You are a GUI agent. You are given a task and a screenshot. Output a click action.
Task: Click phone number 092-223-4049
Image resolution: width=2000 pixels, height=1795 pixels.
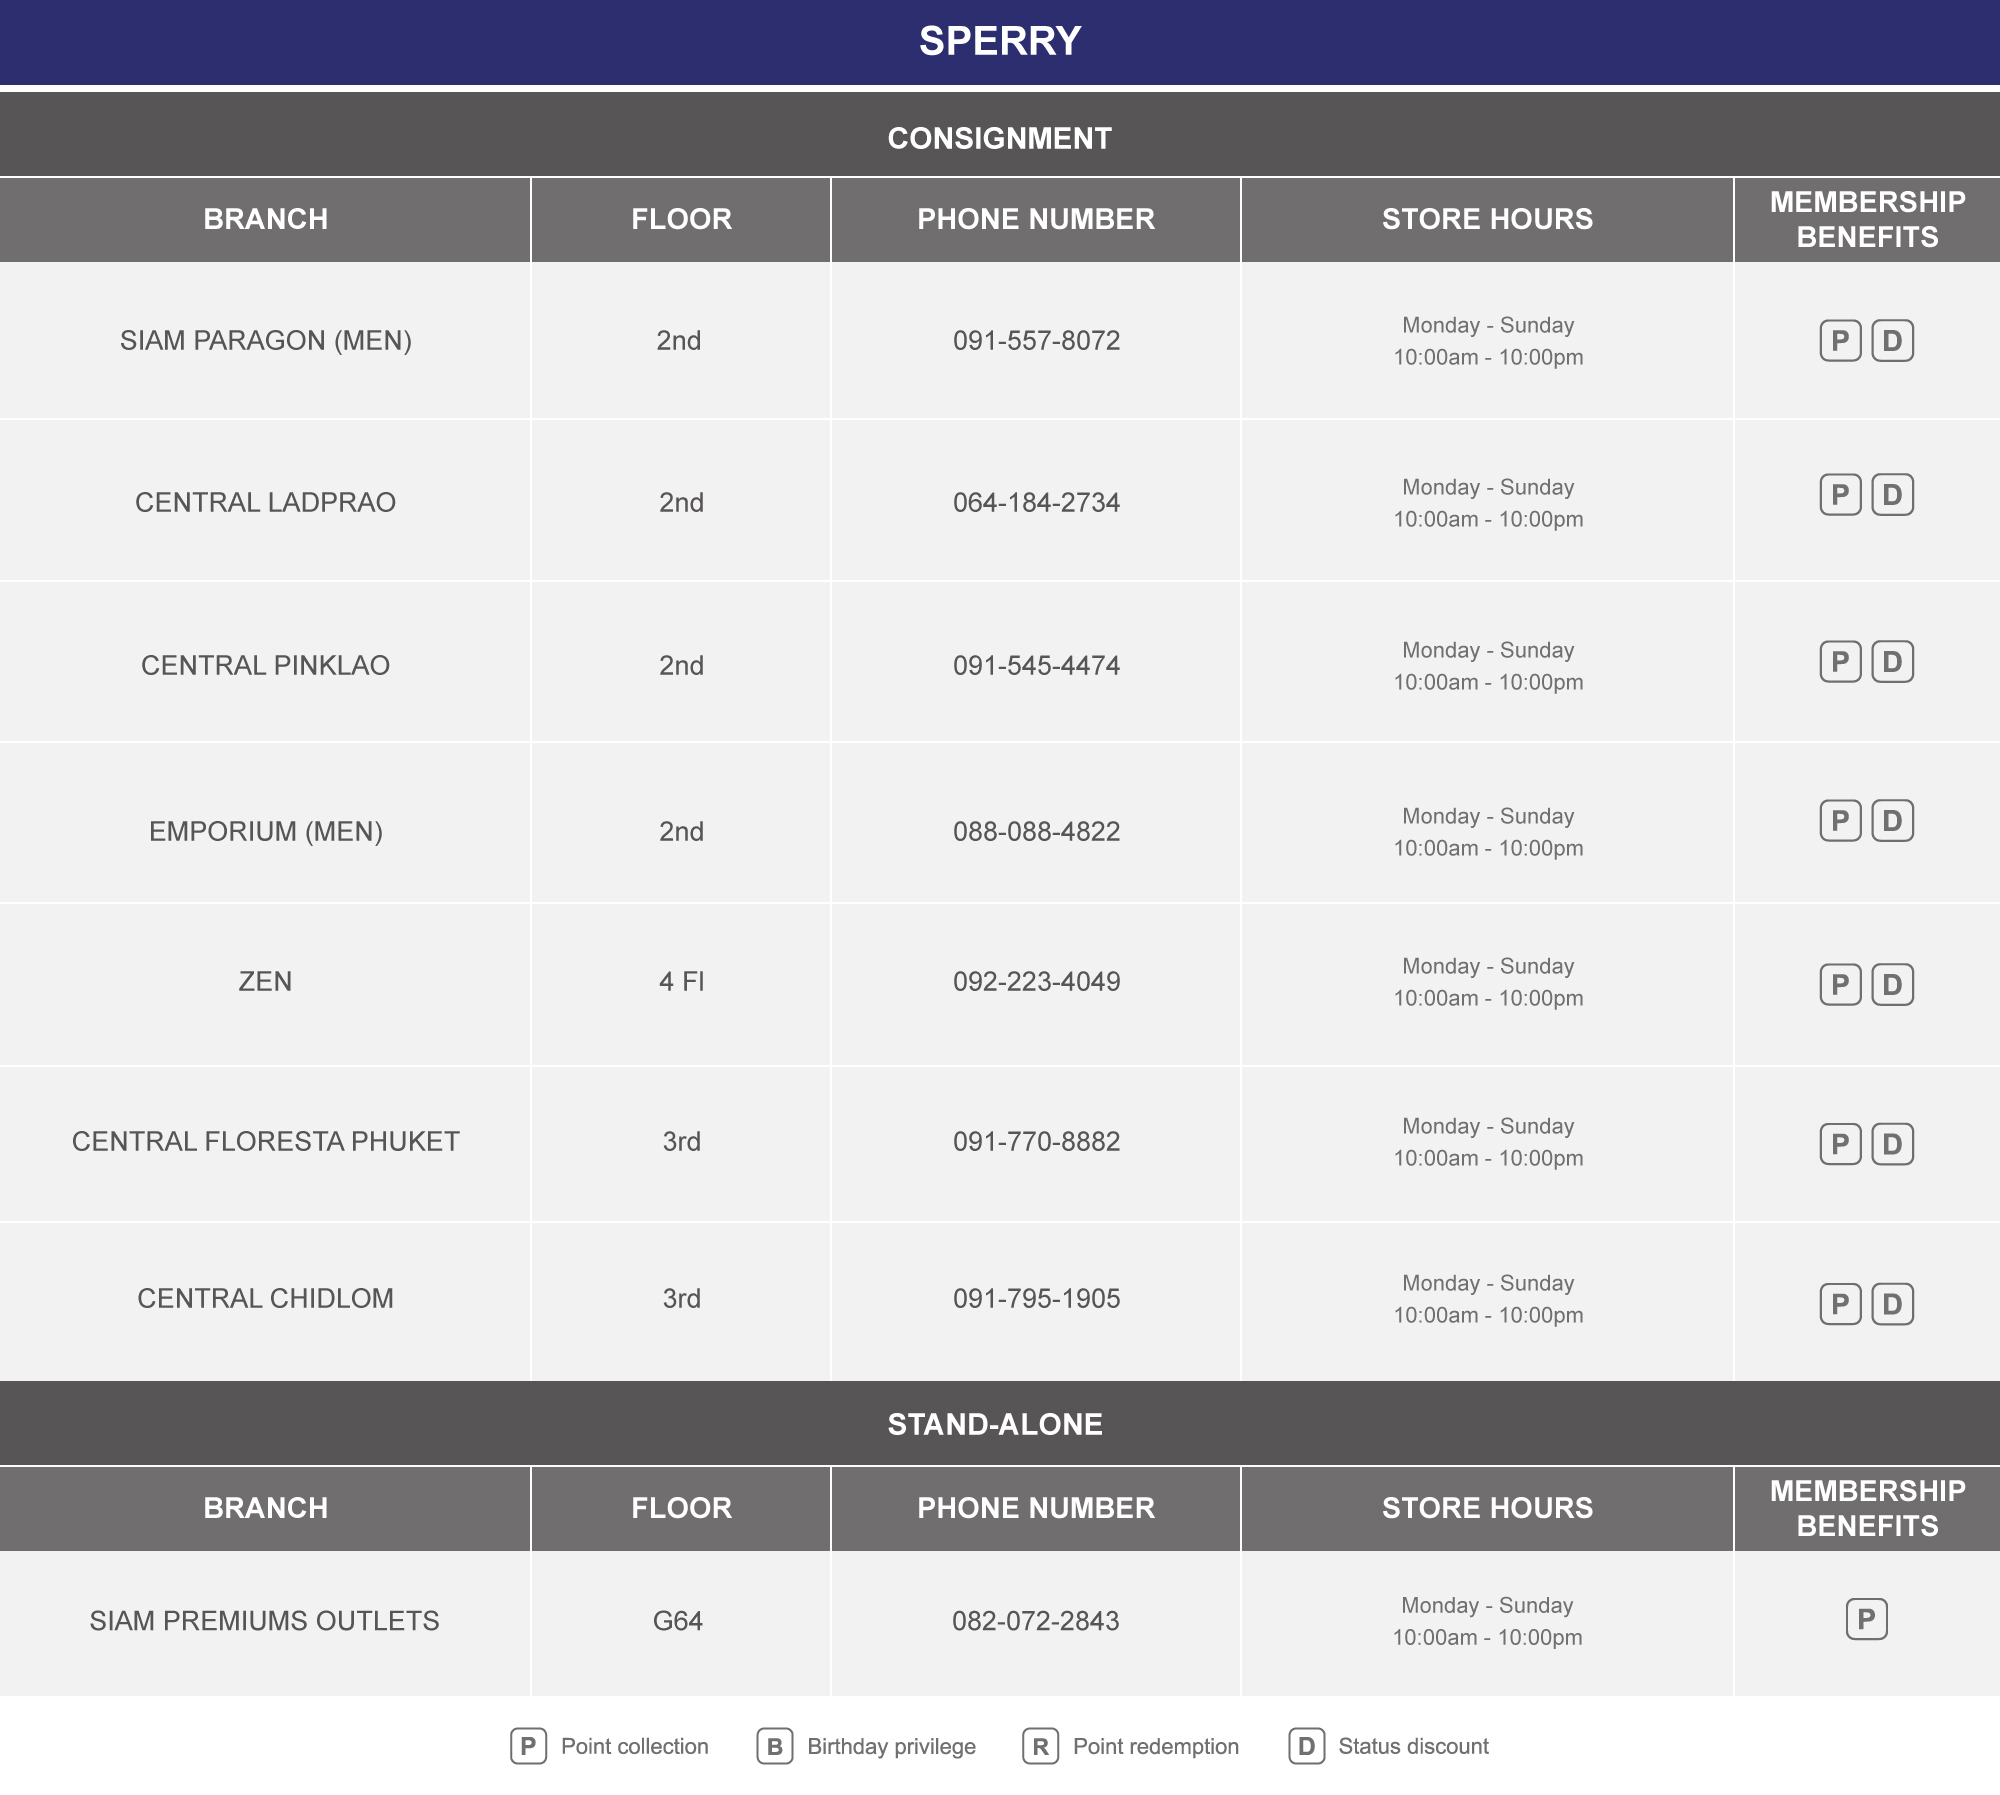click(1036, 981)
